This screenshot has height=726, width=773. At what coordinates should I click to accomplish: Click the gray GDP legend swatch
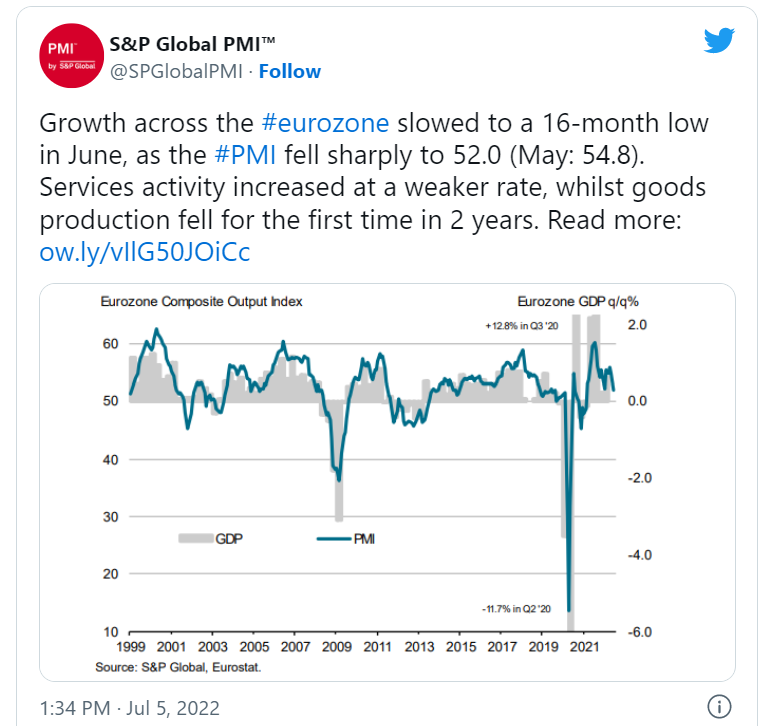[194, 538]
